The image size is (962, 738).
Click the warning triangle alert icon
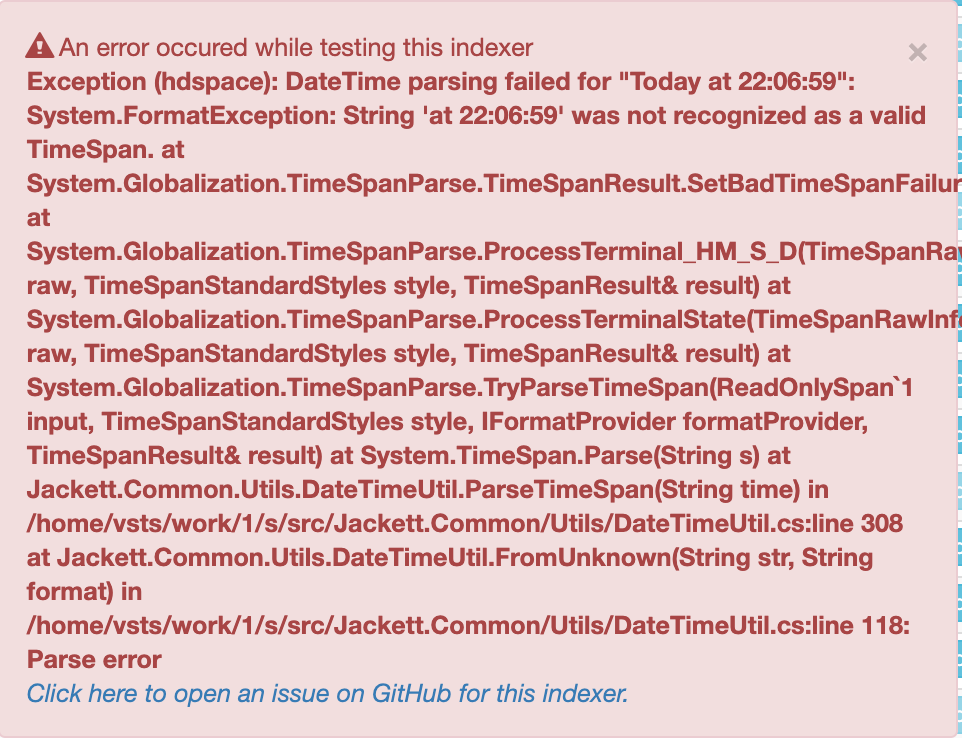(38, 46)
